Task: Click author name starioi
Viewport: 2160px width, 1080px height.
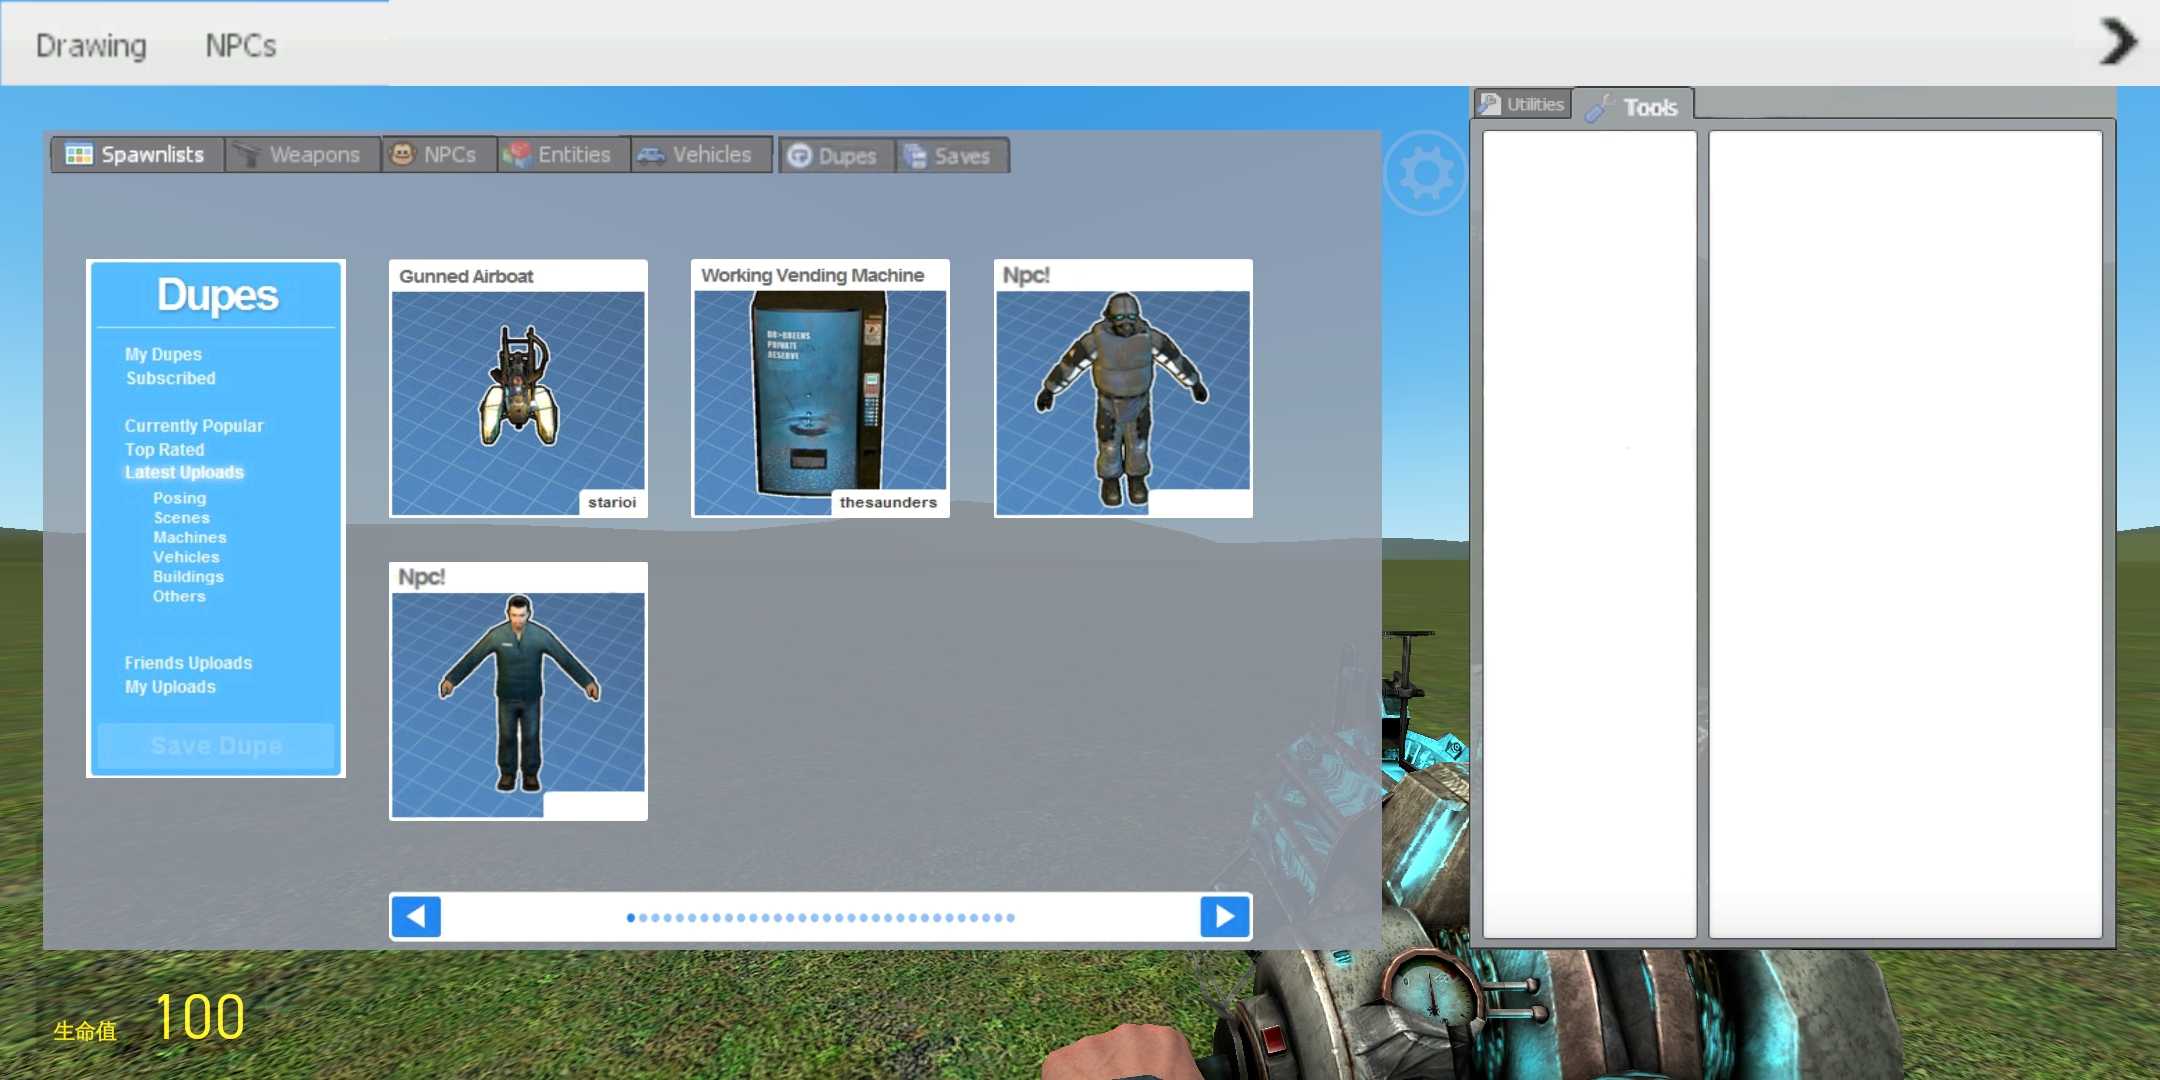Action: [612, 502]
